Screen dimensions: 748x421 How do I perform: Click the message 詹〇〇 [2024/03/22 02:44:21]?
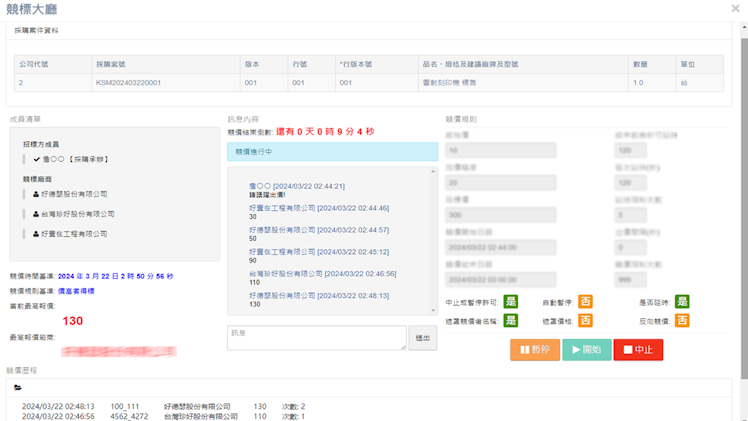click(297, 186)
